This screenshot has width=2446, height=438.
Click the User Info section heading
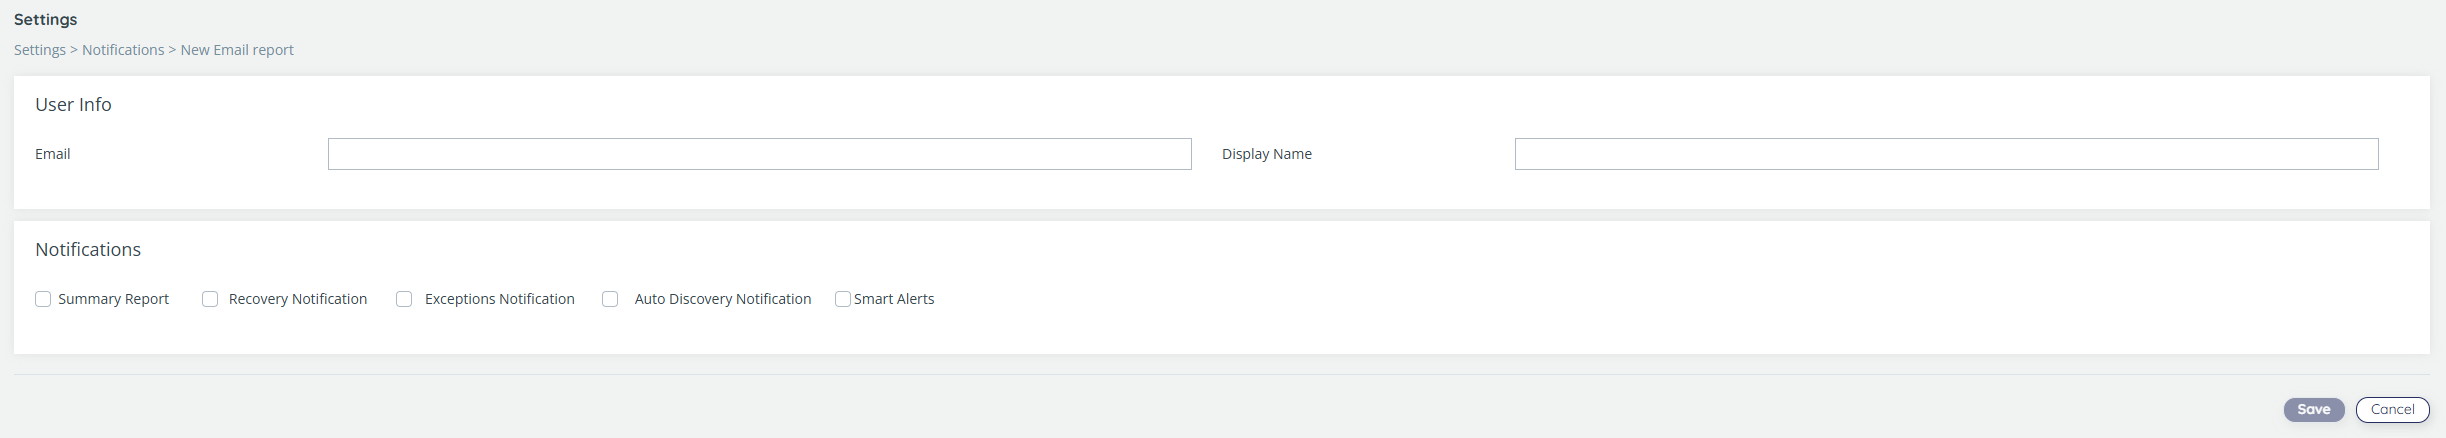(73, 105)
